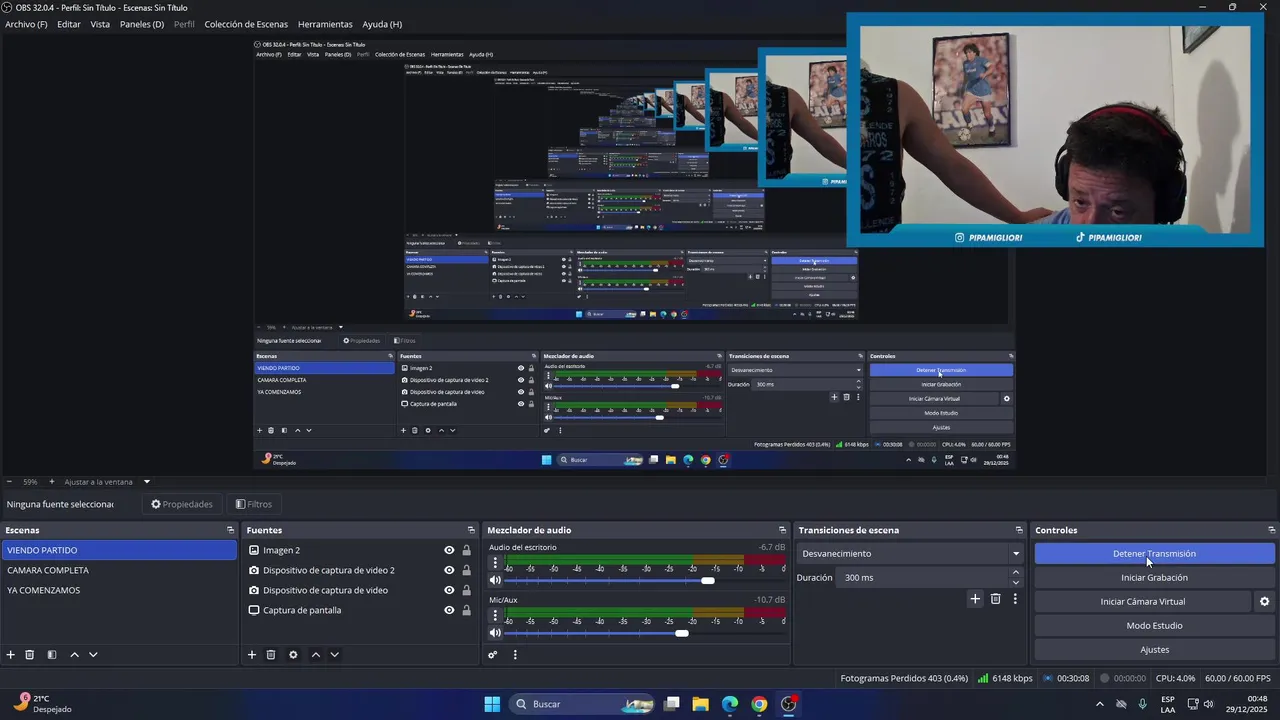This screenshot has width=1280, height=720.
Task: Open transition properties three-dot menu
Action: [1015, 599]
